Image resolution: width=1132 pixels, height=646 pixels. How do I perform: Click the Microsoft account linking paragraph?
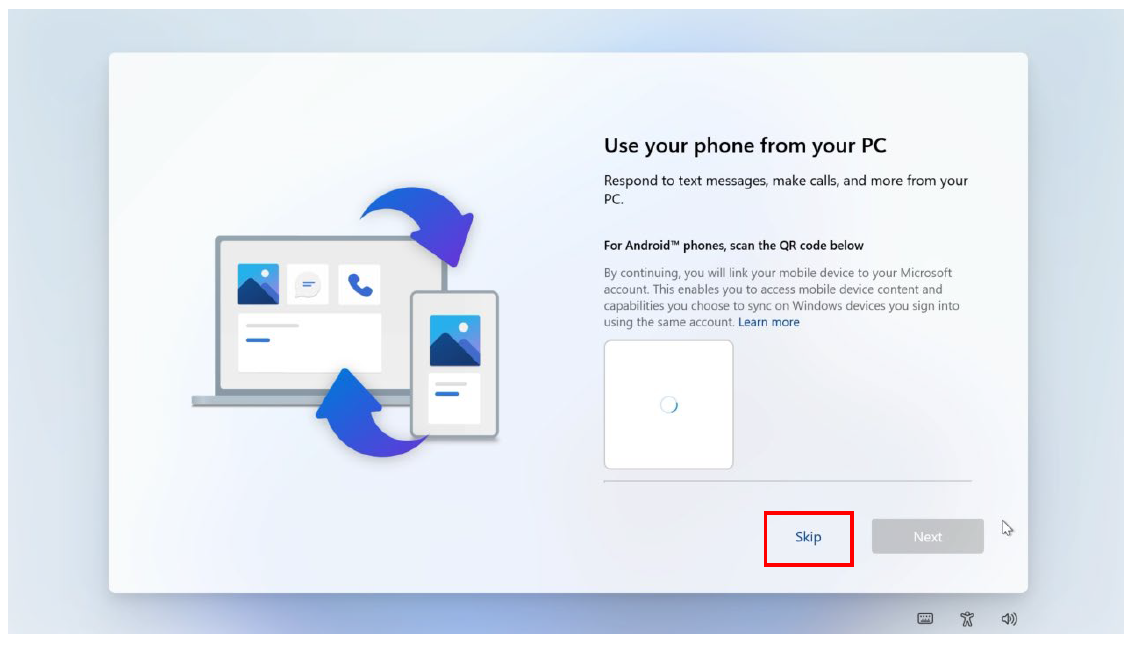click(x=782, y=297)
